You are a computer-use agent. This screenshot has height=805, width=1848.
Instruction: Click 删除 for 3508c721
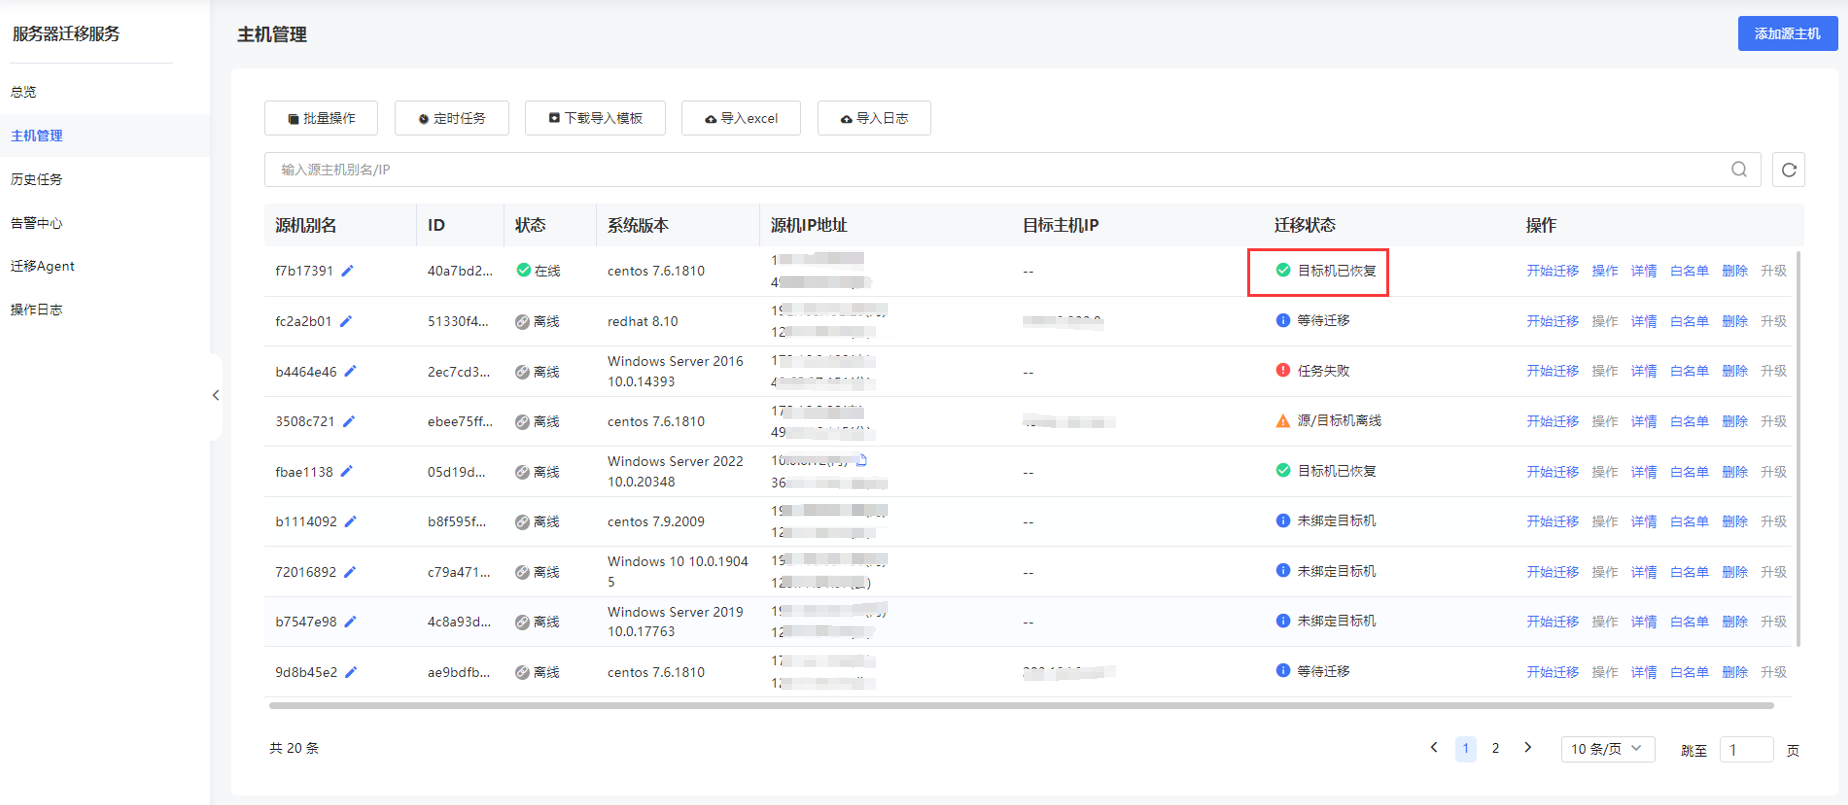click(1735, 421)
